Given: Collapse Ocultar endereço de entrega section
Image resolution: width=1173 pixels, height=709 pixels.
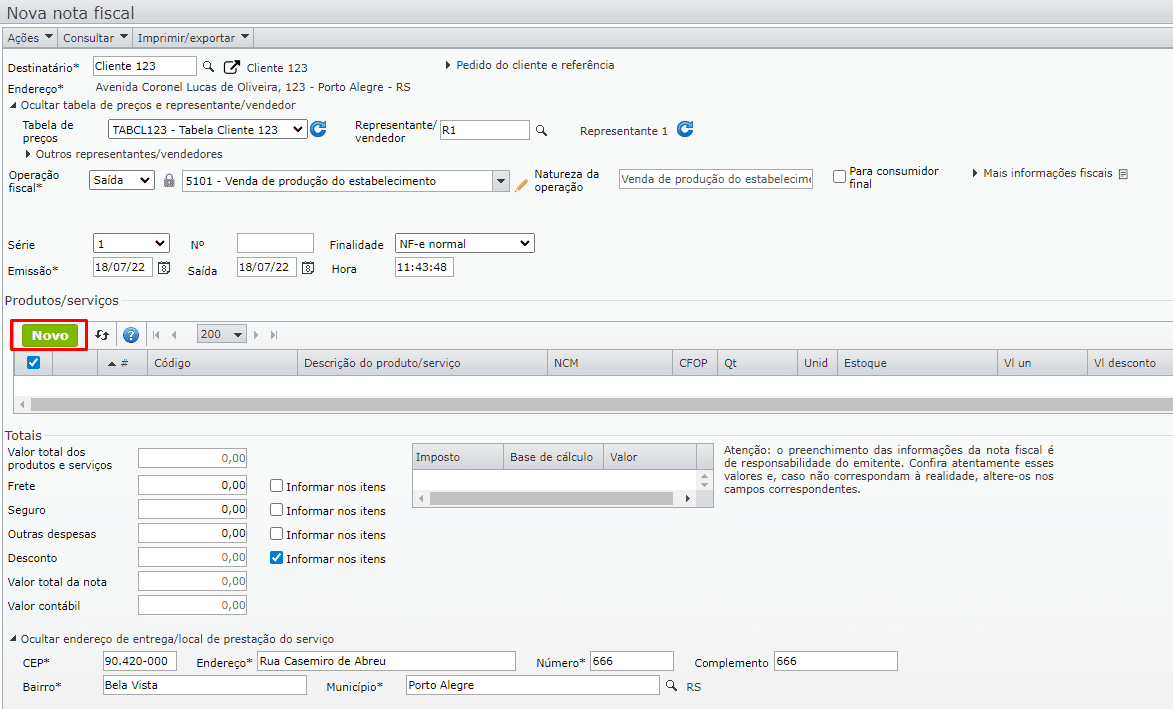Looking at the screenshot, I should click(x=171, y=639).
